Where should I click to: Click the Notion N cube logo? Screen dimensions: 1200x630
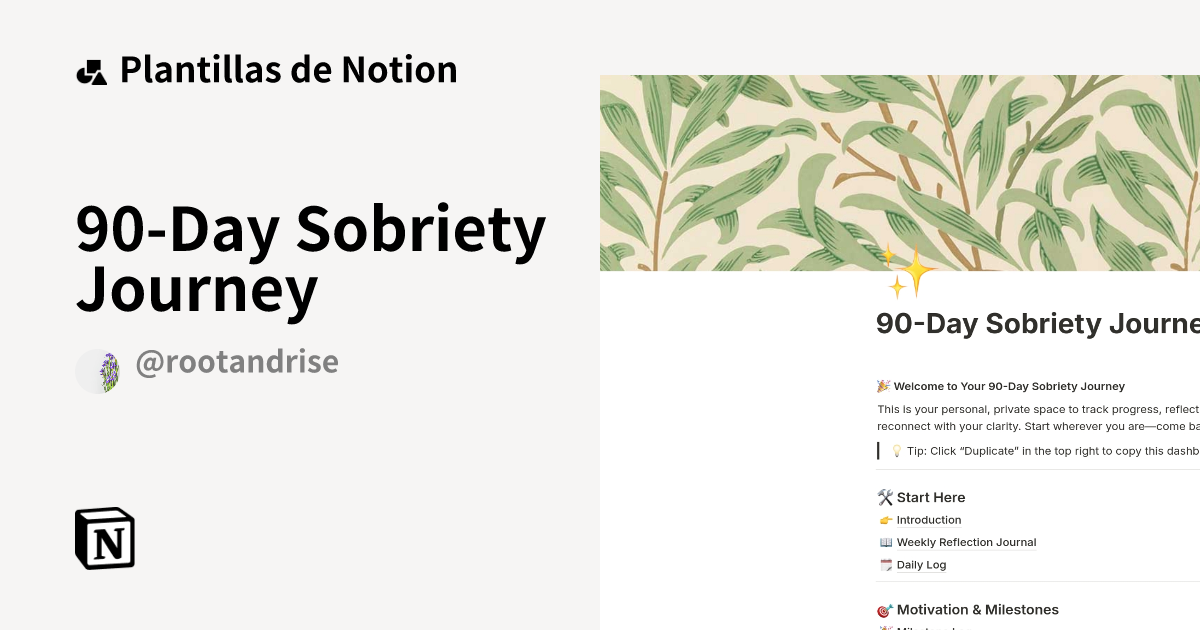coord(105,538)
